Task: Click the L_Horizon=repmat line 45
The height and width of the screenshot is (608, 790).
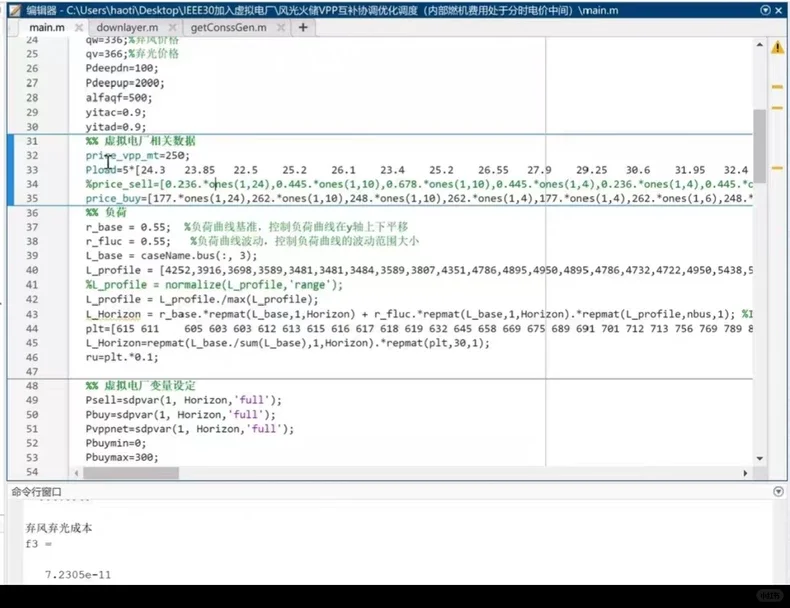Action: click(287, 343)
